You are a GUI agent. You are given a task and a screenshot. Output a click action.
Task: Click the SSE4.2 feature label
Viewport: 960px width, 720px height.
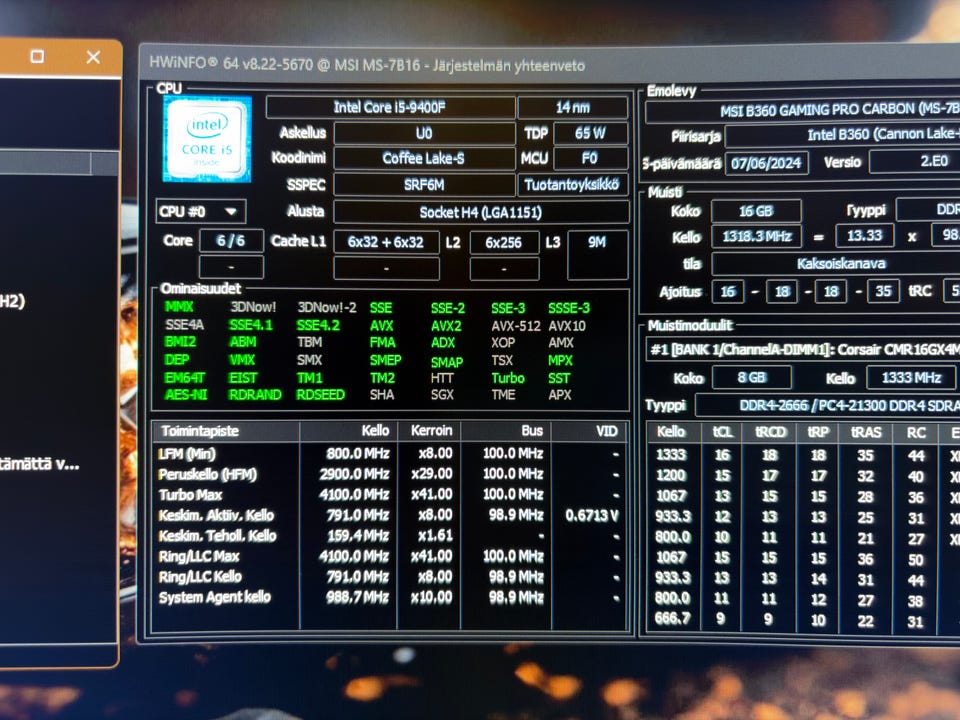click(x=318, y=325)
